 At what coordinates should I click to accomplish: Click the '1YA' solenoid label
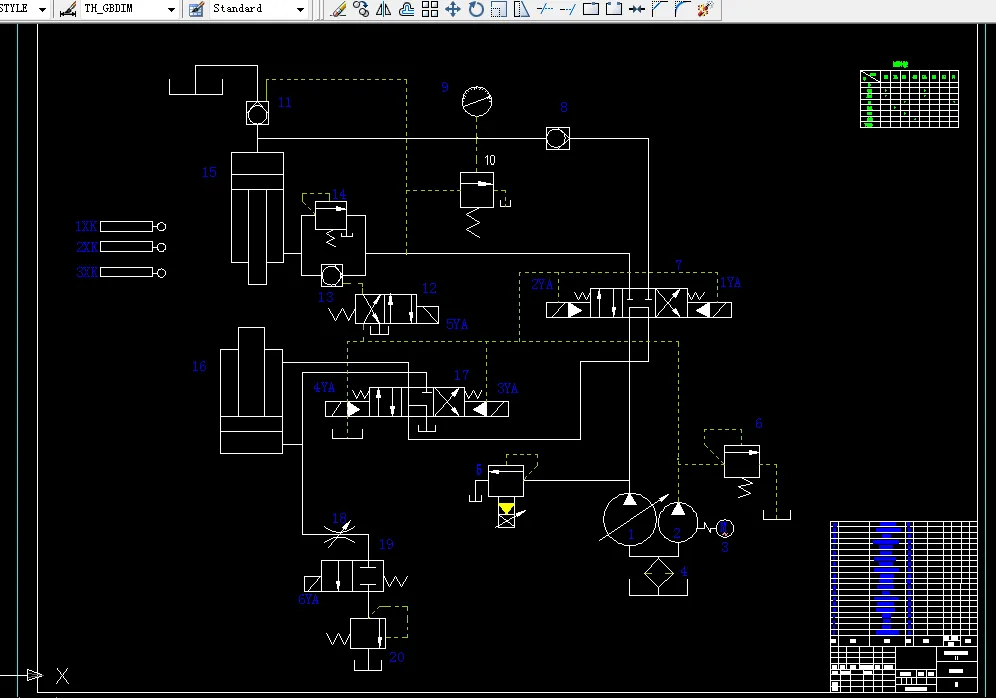(x=730, y=283)
